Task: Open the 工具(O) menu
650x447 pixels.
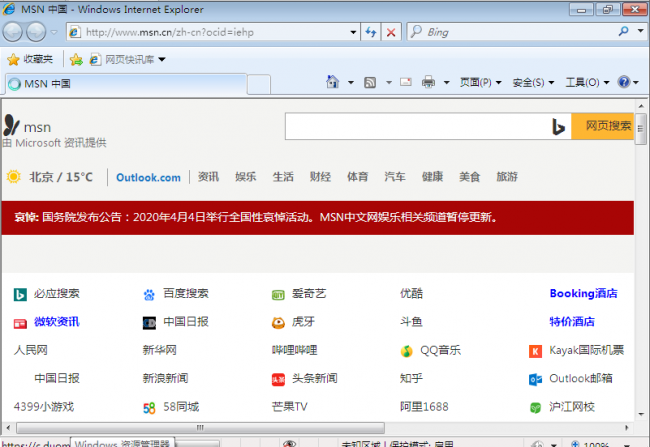Action: pyautogui.click(x=587, y=83)
